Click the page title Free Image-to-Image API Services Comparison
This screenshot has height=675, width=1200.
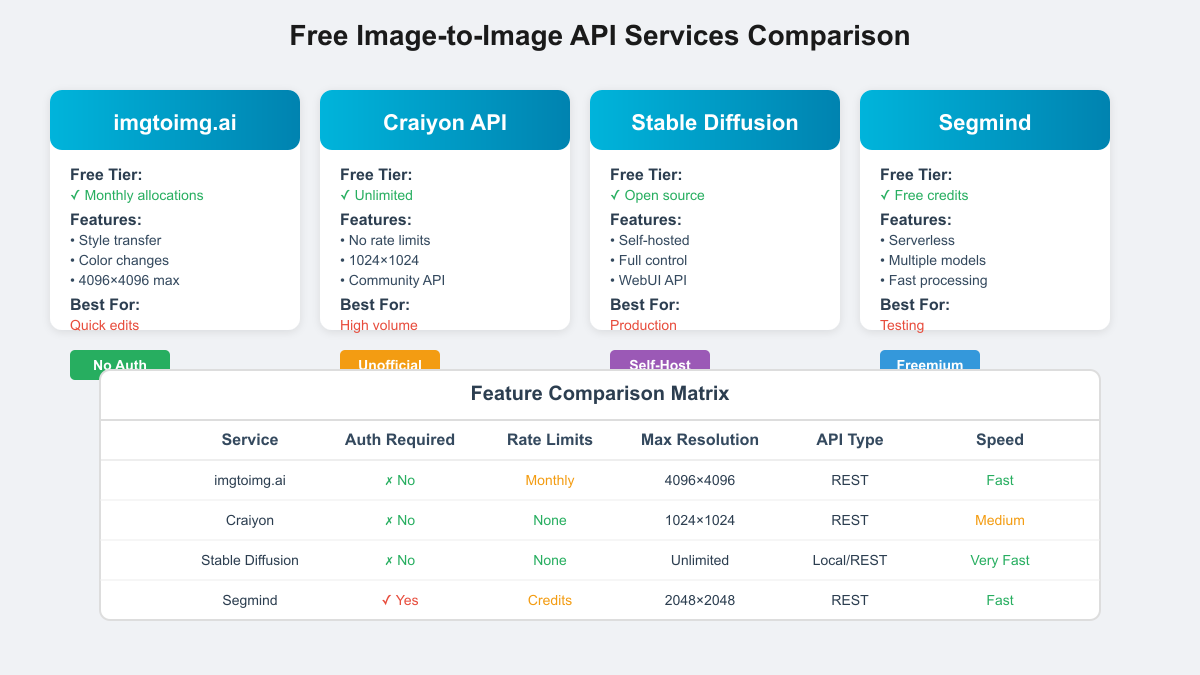pos(600,36)
